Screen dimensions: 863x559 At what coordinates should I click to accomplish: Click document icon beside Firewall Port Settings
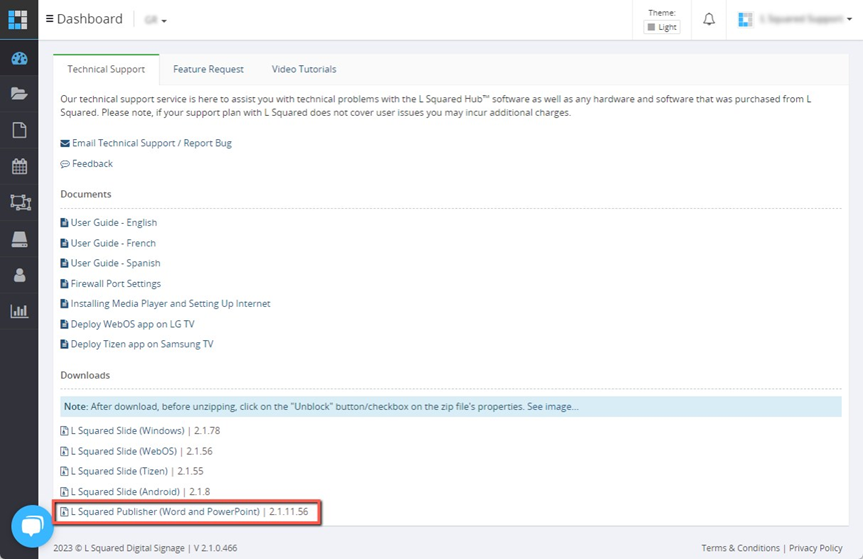point(64,284)
